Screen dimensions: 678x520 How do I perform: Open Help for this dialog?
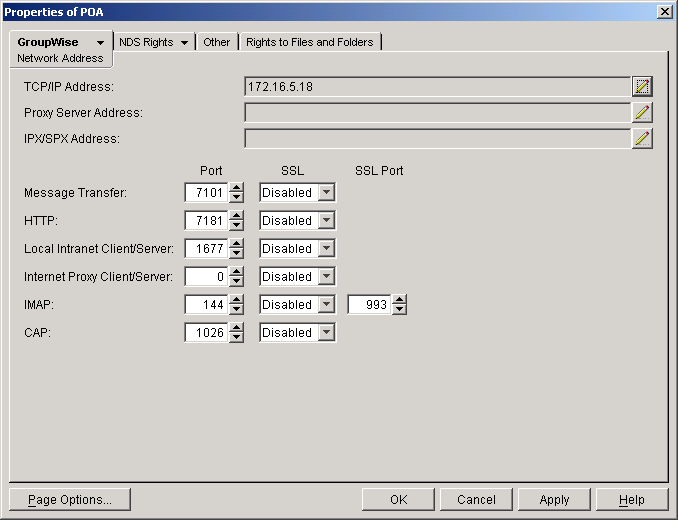coord(632,499)
